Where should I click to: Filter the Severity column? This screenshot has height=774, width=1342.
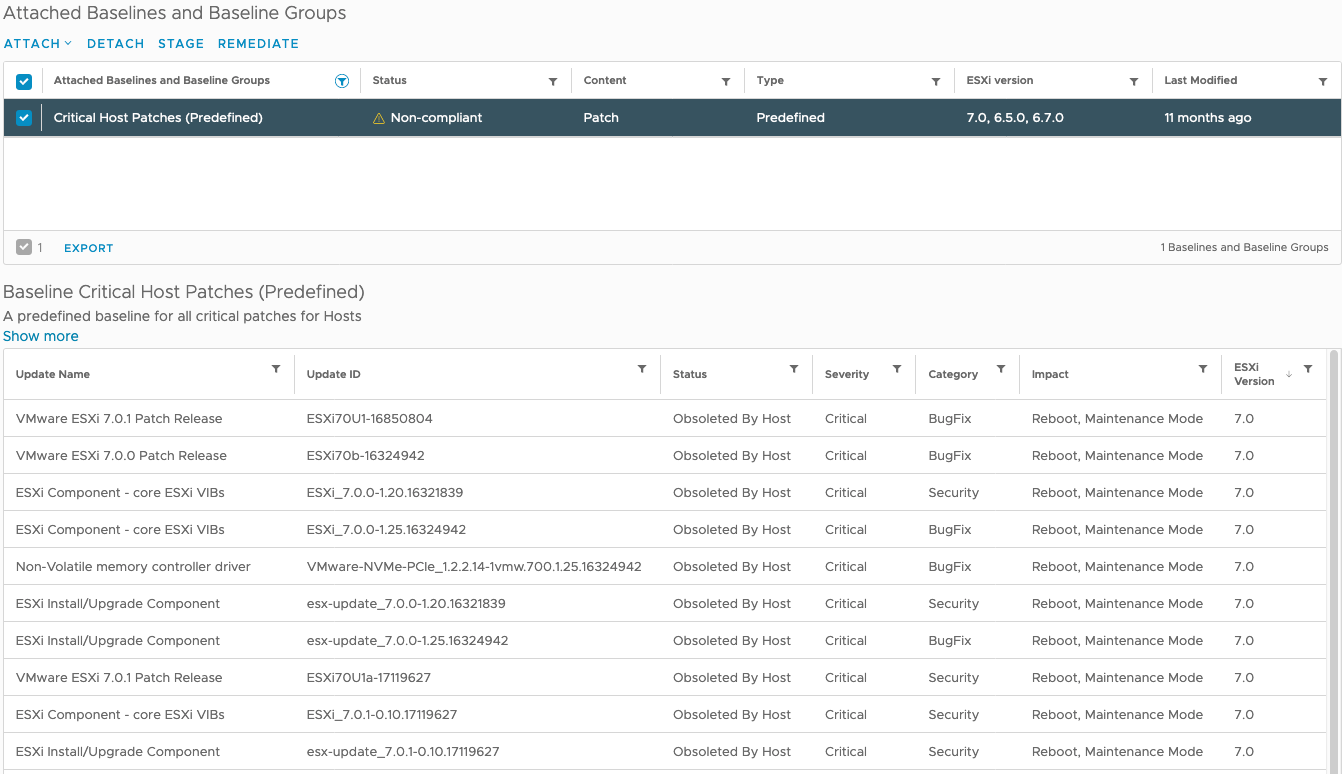point(897,369)
